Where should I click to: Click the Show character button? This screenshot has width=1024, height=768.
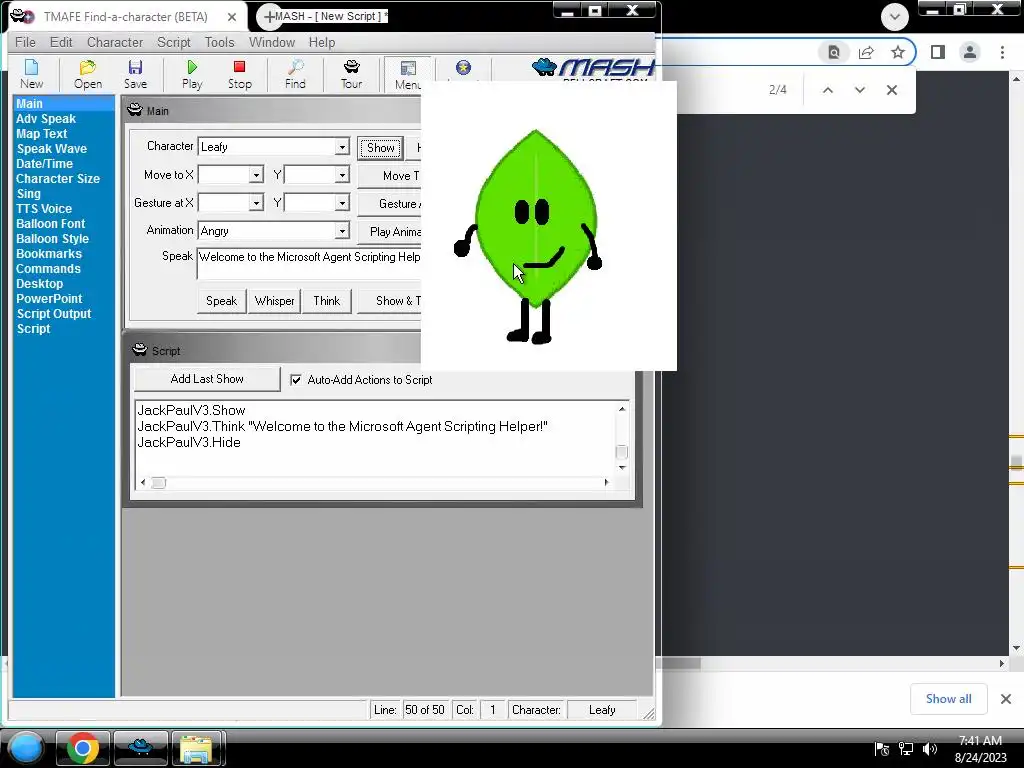(x=381, y=148)
